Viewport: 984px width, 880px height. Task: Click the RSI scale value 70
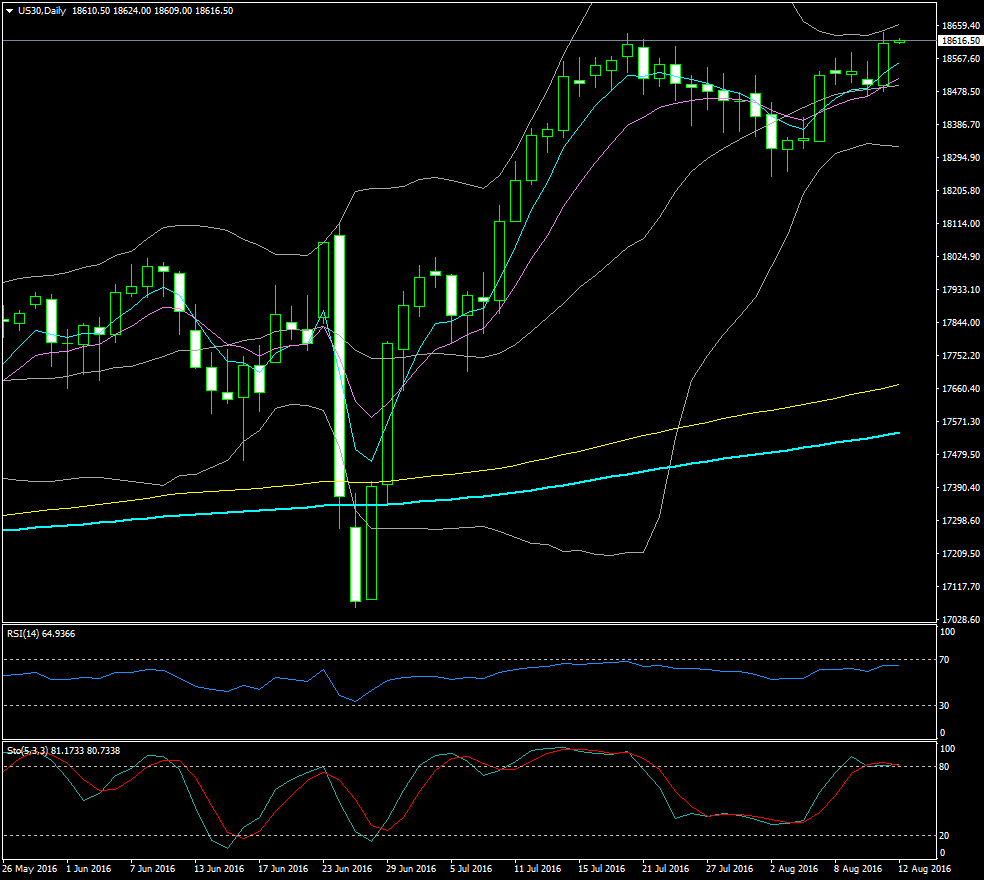point(944,660)
